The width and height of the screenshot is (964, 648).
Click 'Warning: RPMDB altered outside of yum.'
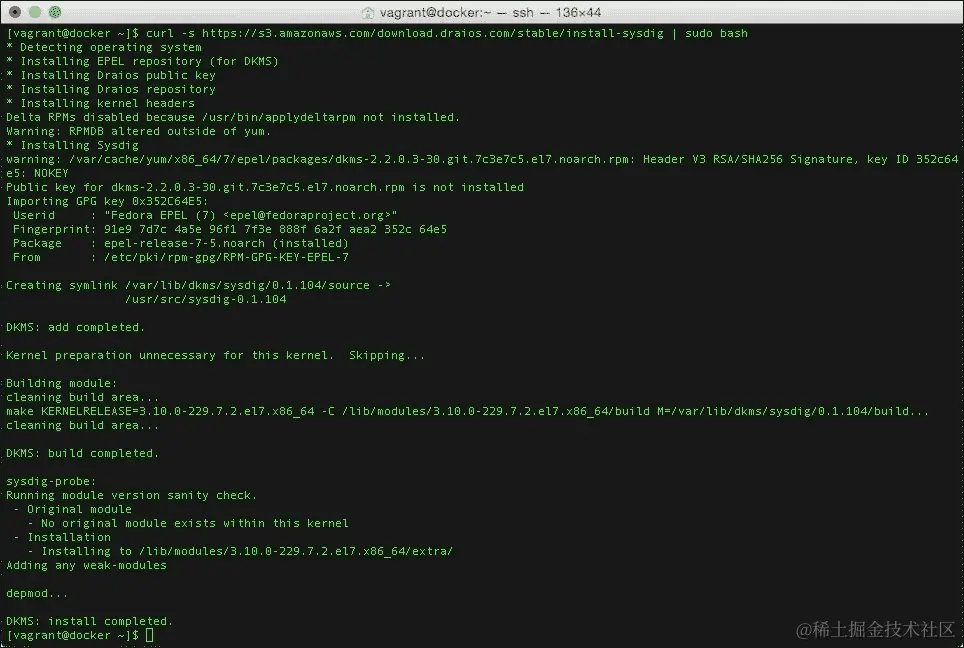138,131
